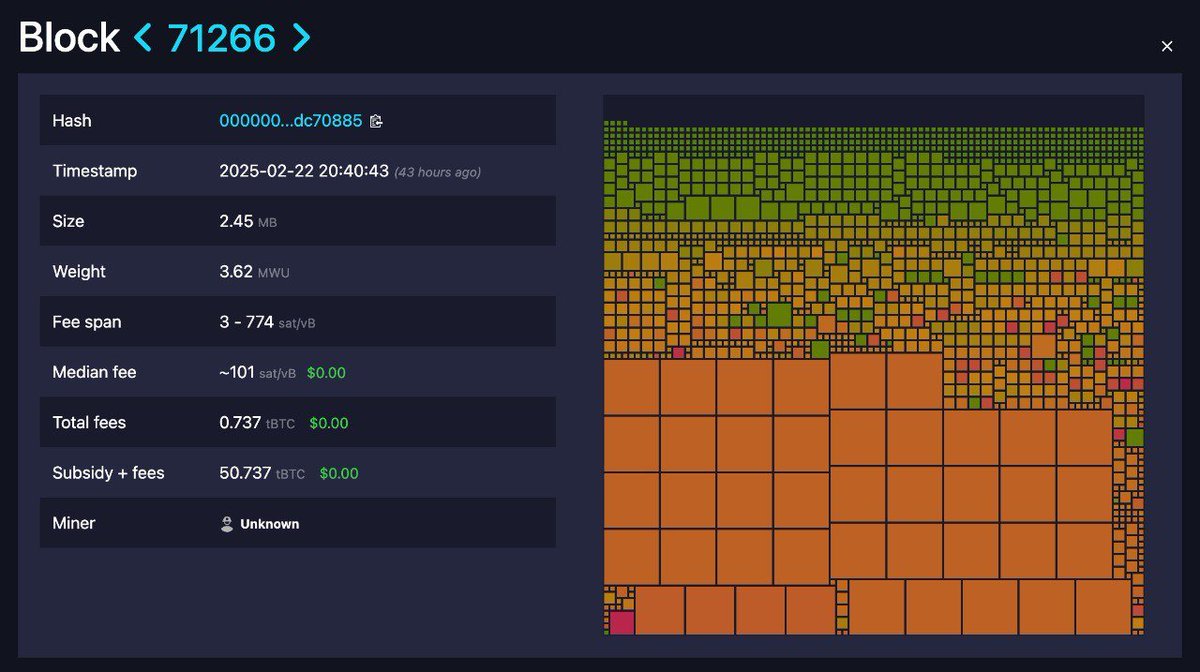Click the $0.00 next to Subsidy + fees
The height and width of the screenshot is (672, 1200).
[339, 473]
